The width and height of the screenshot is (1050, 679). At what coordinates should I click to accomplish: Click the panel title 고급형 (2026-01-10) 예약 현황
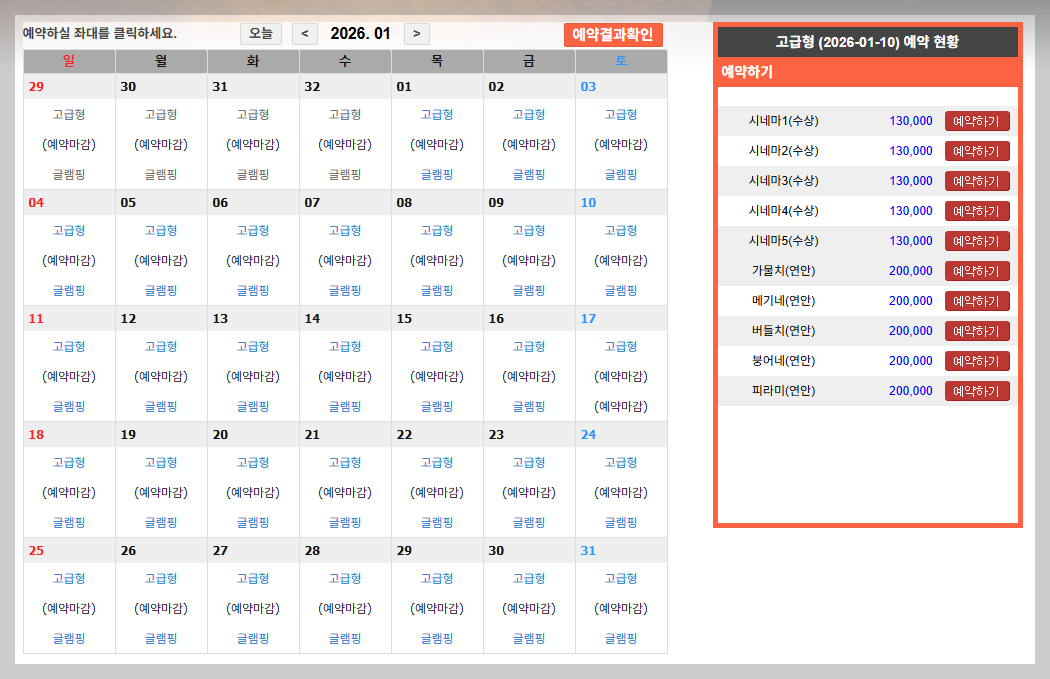[867, 42]
